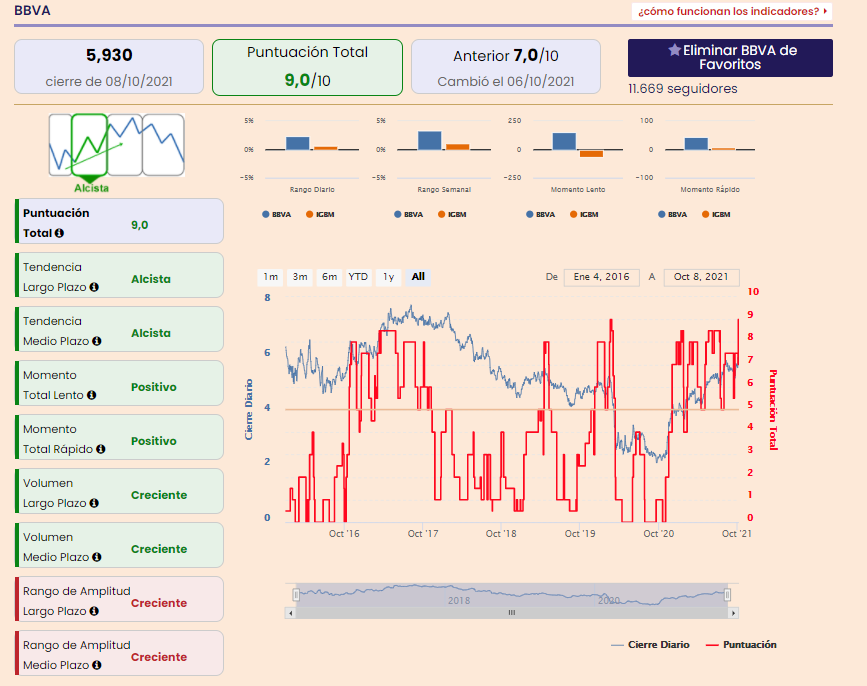Image resolution: width=867 pixels, height=686 pixels.
Task: Click the Alcista trend thumbnail pattern
Action: 89,145
